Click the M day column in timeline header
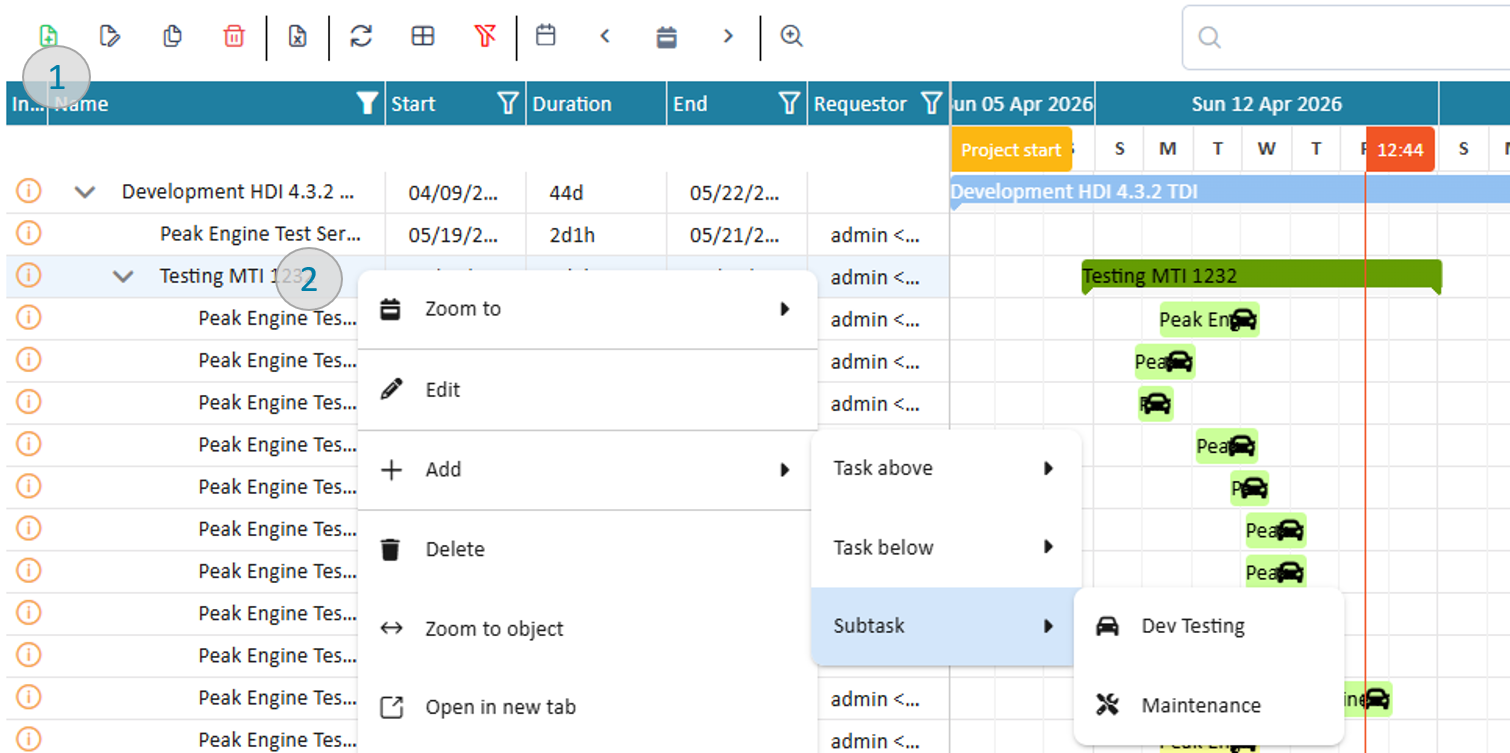This screenshot has height=753, width=1510. tap(1168, 149)
